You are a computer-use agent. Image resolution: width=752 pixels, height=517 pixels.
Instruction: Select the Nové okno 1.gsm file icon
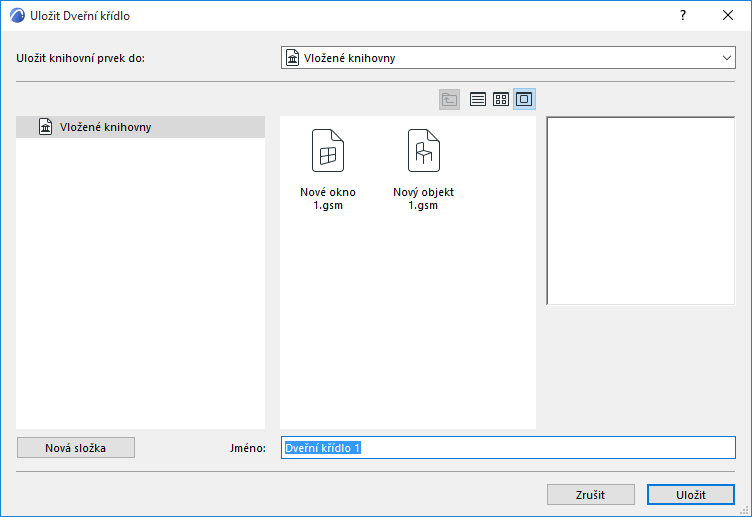[x=328, y=151]
